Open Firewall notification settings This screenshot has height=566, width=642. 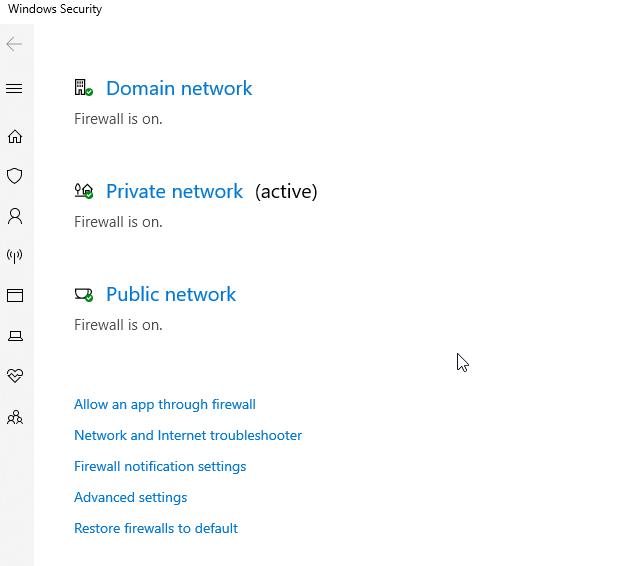(160, 466)
